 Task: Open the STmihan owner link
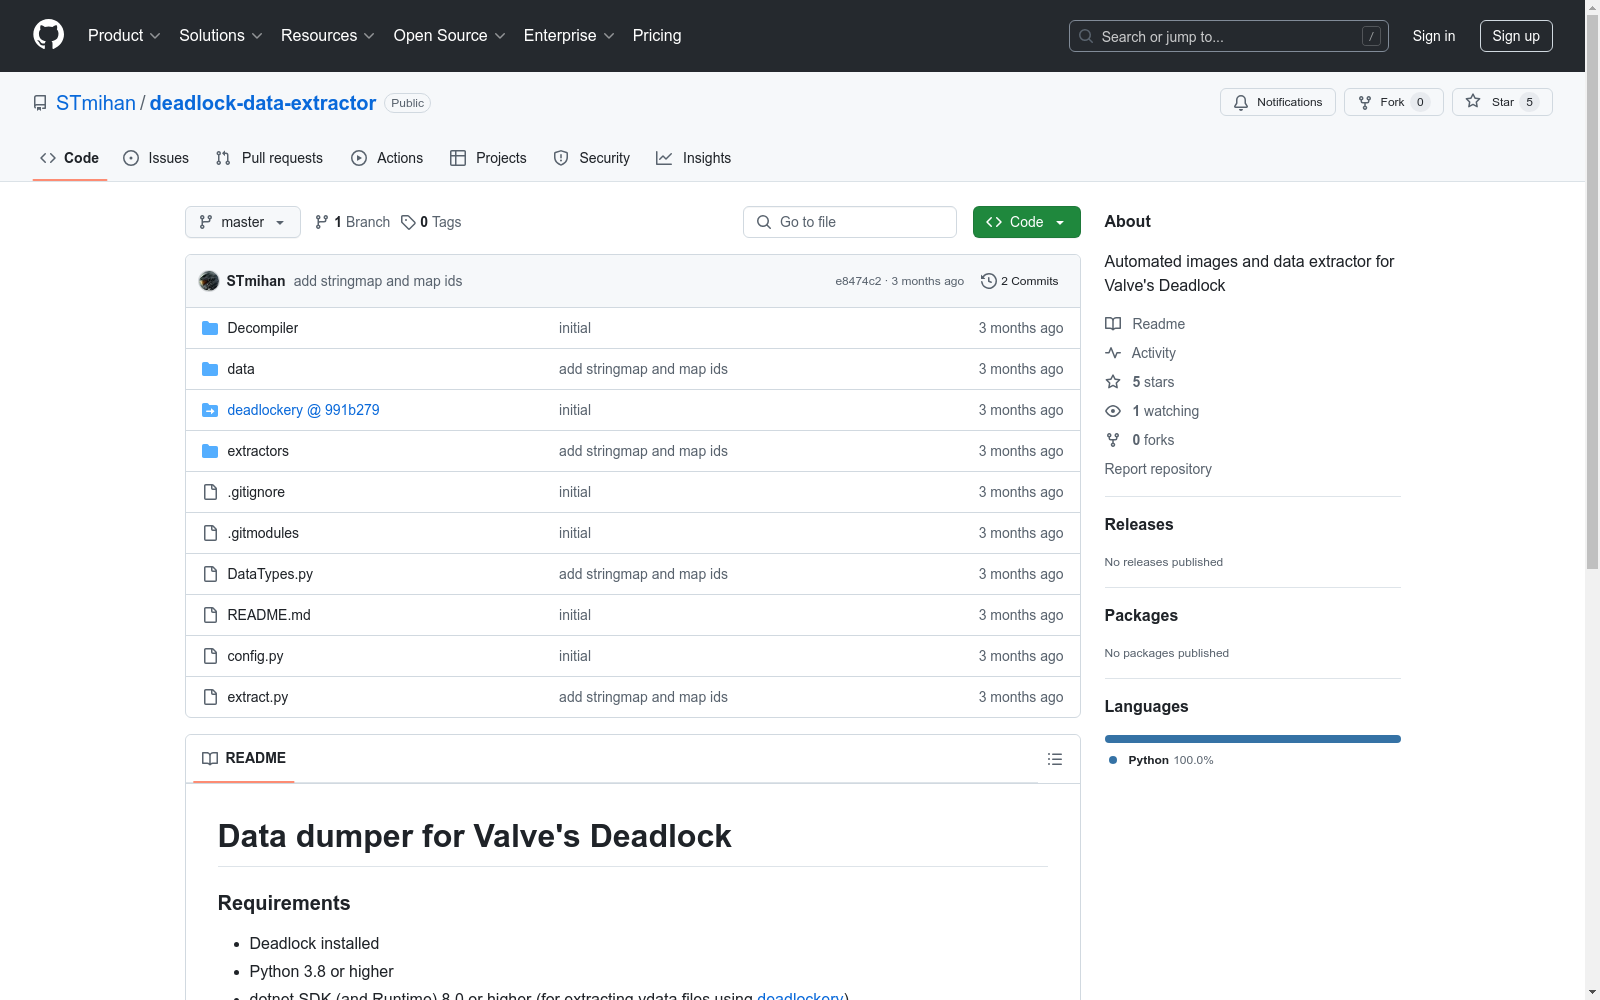coord(96,103)
